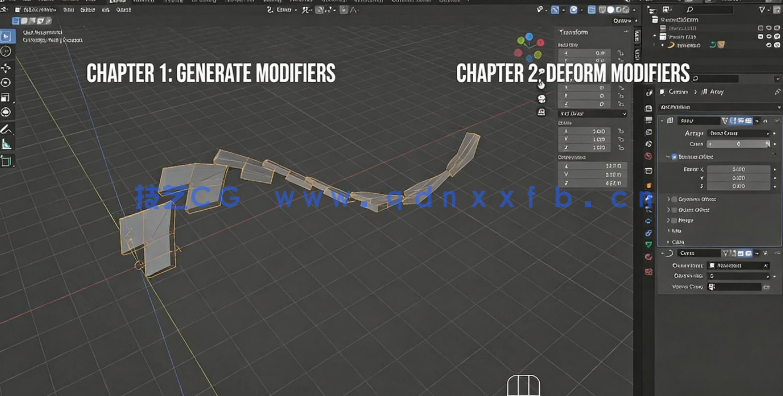Image resolution: width=783 pixels, height=396 pixels.
Task: Open the Texture properties tab
Action: click(649, 272)
